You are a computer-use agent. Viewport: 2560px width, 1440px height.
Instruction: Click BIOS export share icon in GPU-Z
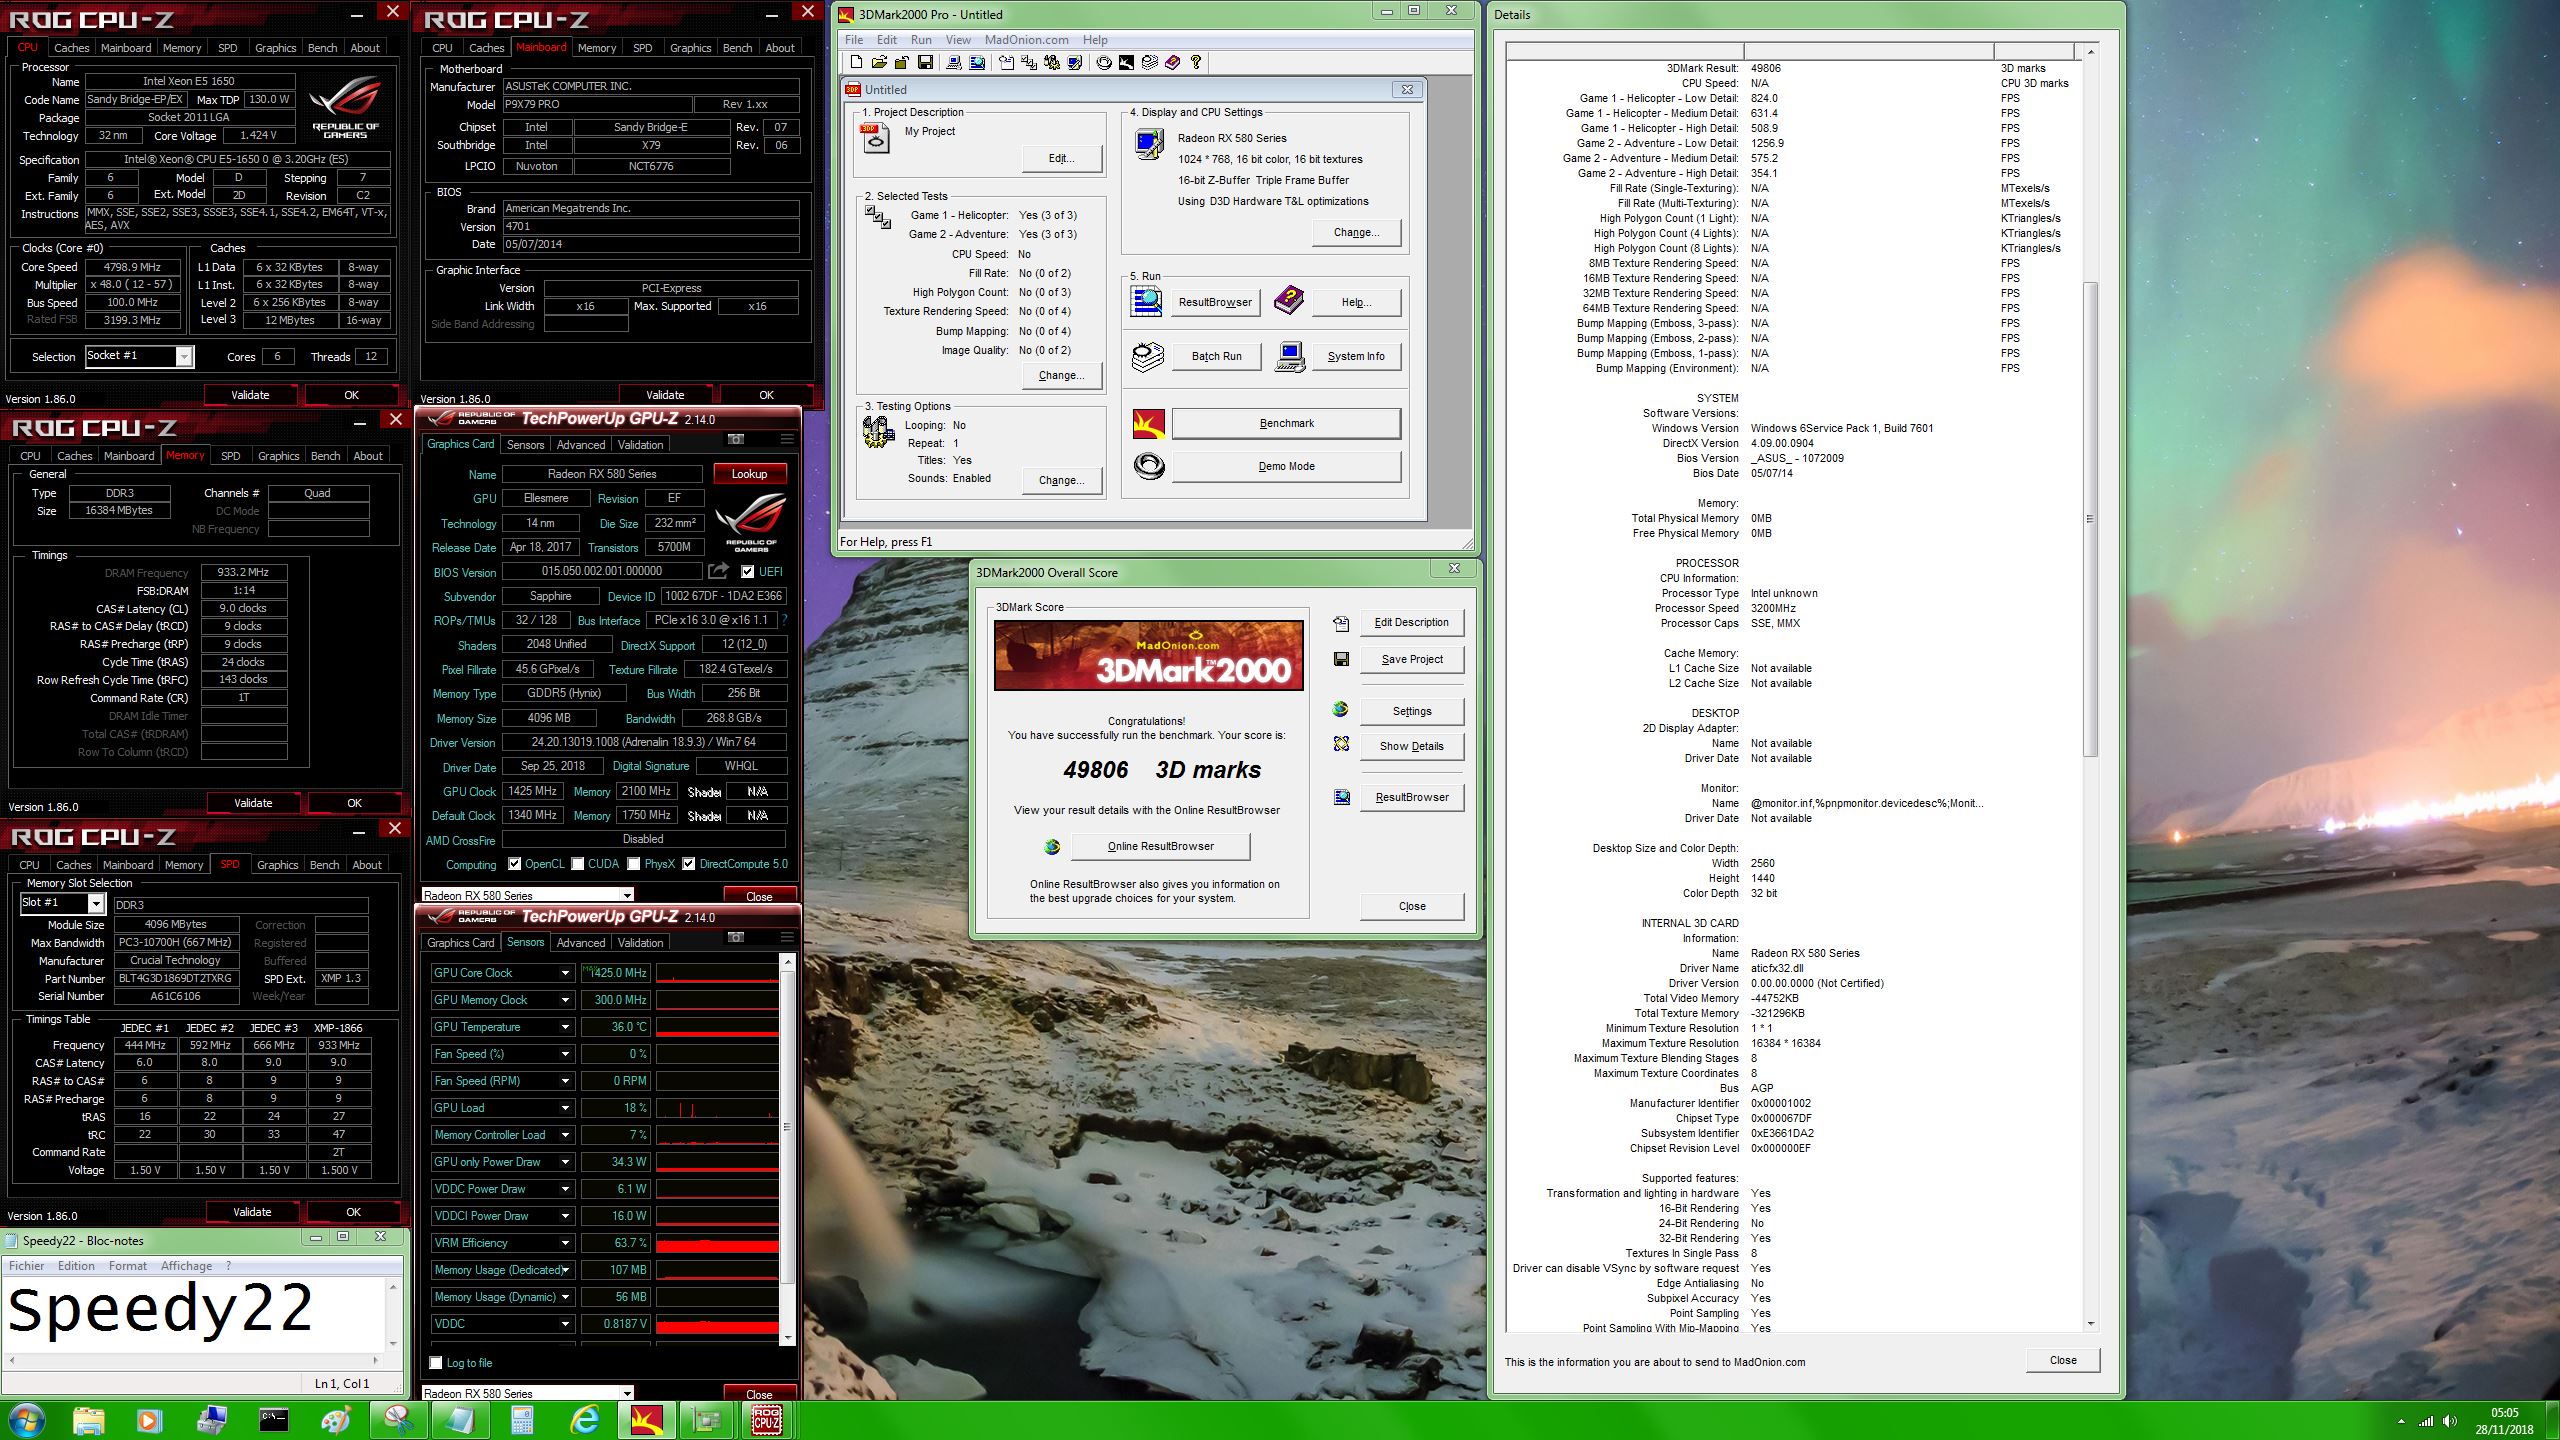pos(718,571)
